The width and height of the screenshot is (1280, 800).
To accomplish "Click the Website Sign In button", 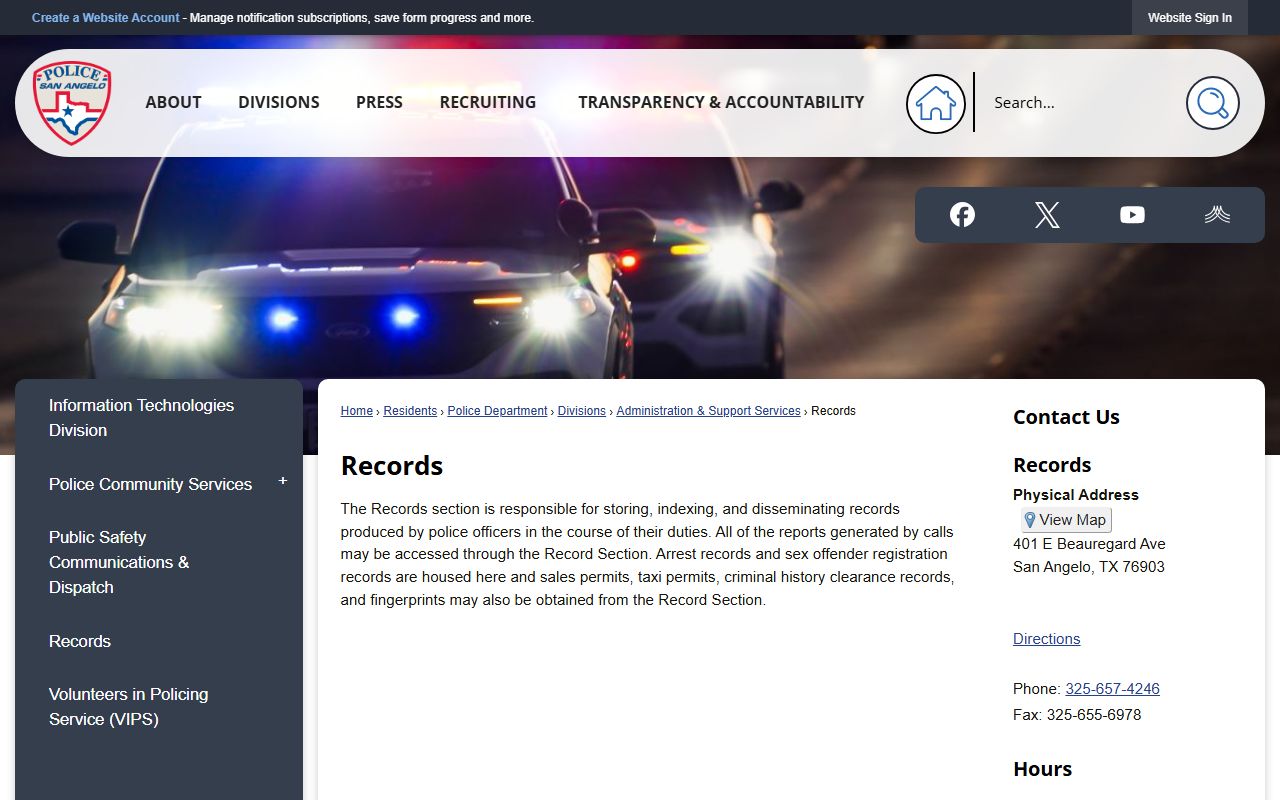I will click(x=1189, y=18).
